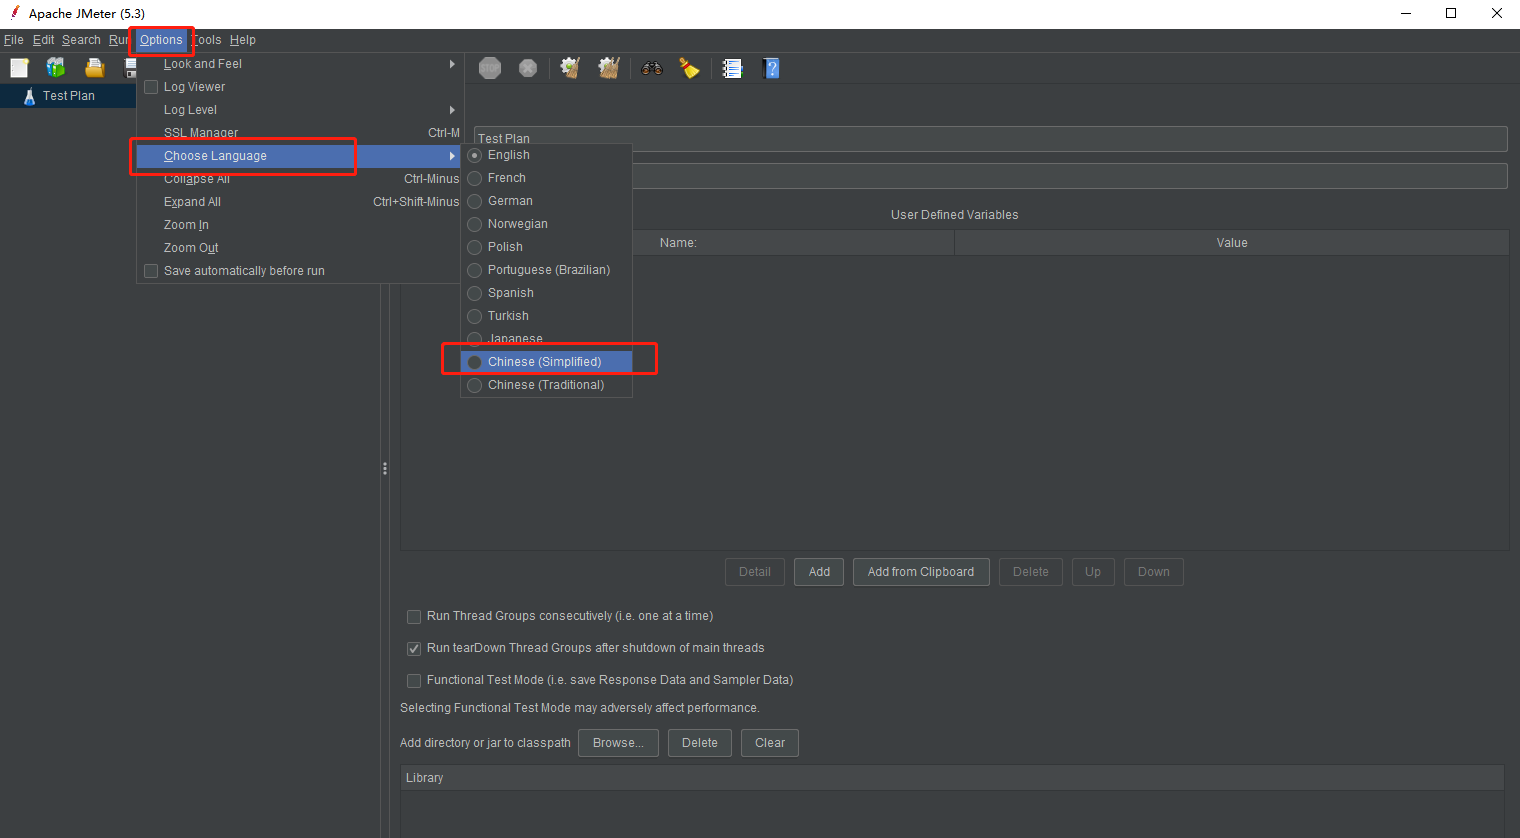Viewport: 1520px width, 838px height.
Task: Check Run Thread Groups consecutively
Action: (414, 617)
